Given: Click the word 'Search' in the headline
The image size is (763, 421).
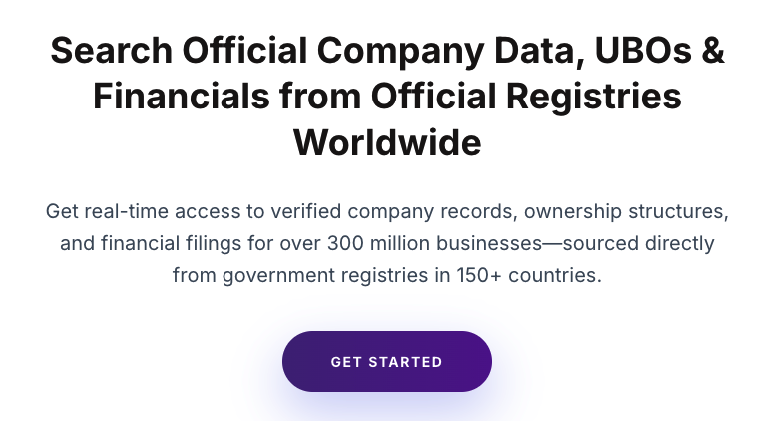Looking at the screenshot, I should [x=111, y=51].
